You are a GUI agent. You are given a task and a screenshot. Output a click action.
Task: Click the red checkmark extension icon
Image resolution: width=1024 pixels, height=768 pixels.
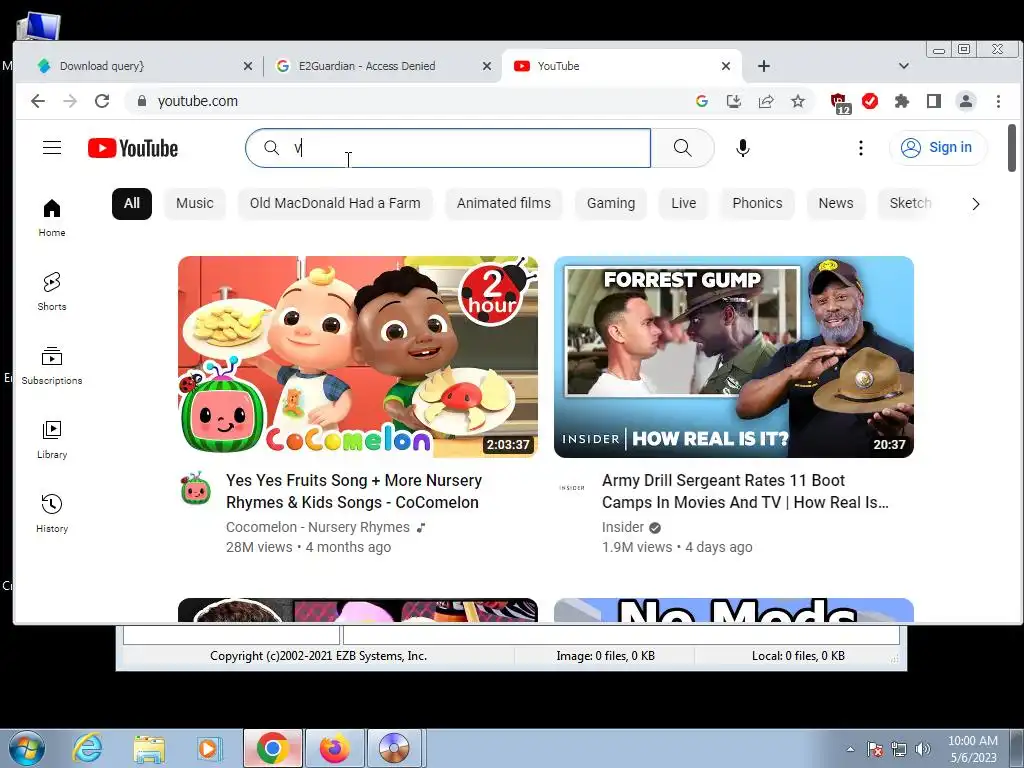click(x=870, y=101)
